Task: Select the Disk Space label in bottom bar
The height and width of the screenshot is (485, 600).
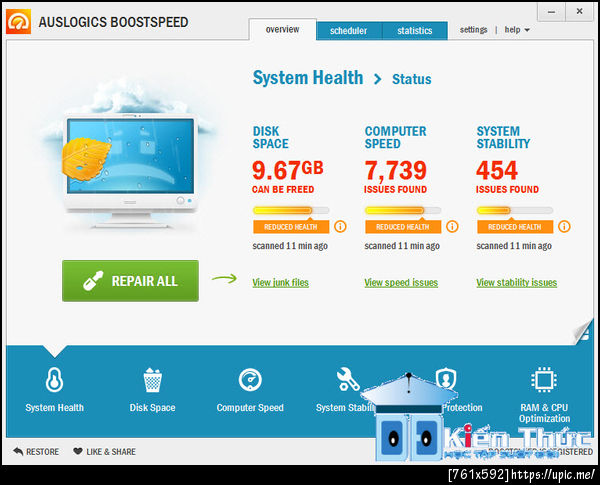Action: 152,408
